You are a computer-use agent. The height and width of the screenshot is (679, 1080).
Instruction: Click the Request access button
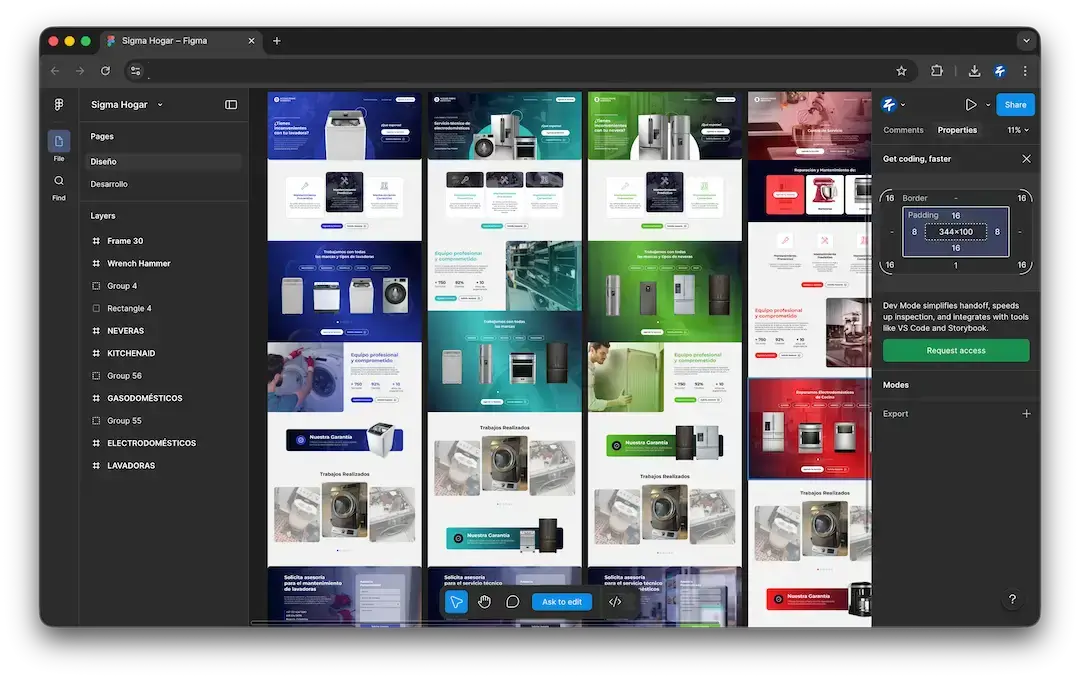point(956,351)
